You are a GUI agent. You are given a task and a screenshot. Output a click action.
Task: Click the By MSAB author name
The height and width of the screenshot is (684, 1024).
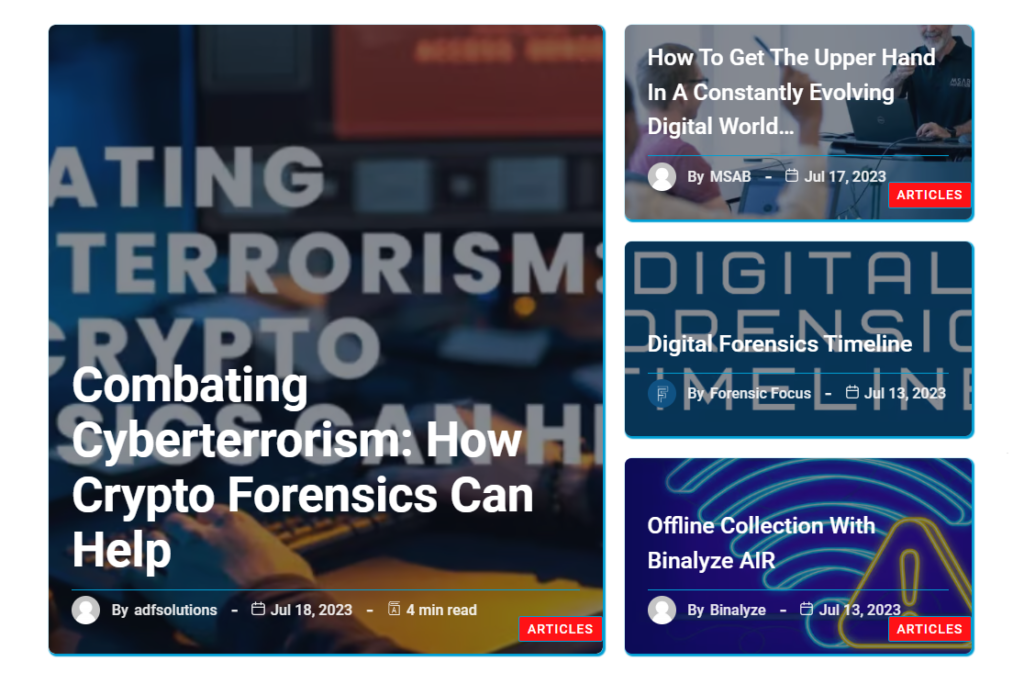tap(719, 176)
